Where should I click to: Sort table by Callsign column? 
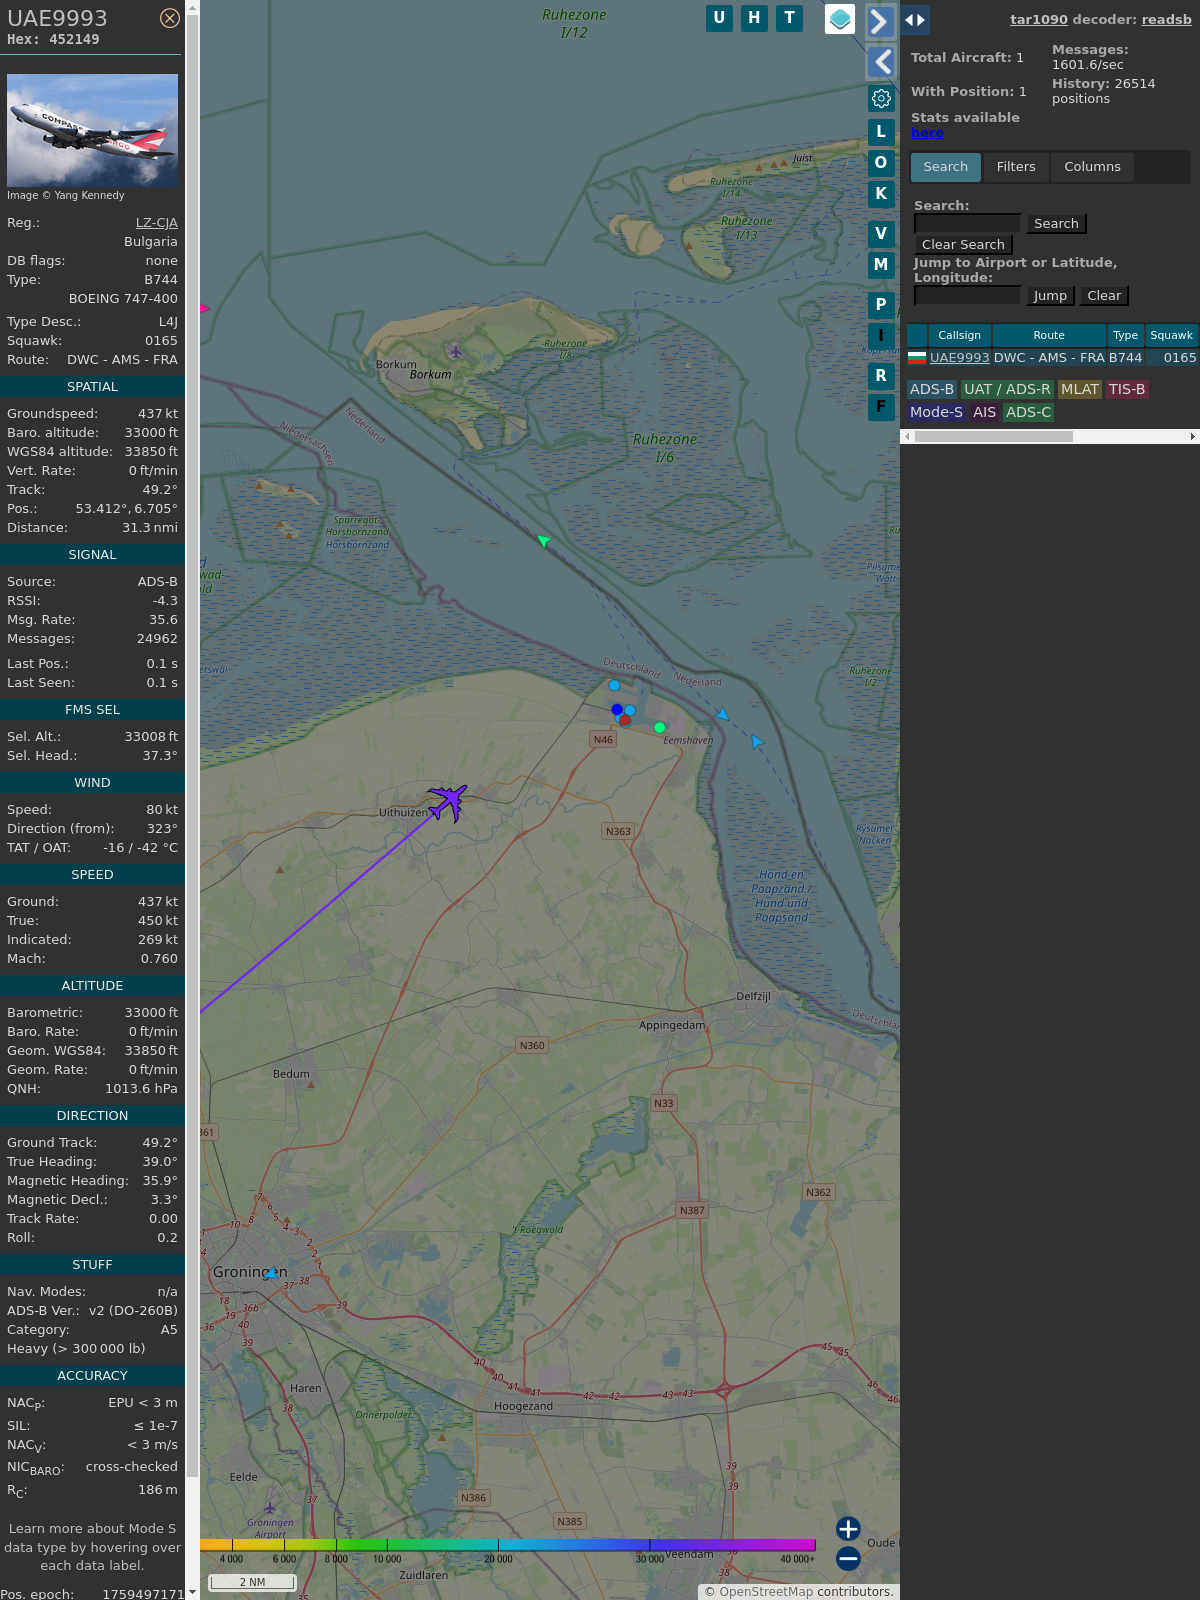click(x=959, y=336)
